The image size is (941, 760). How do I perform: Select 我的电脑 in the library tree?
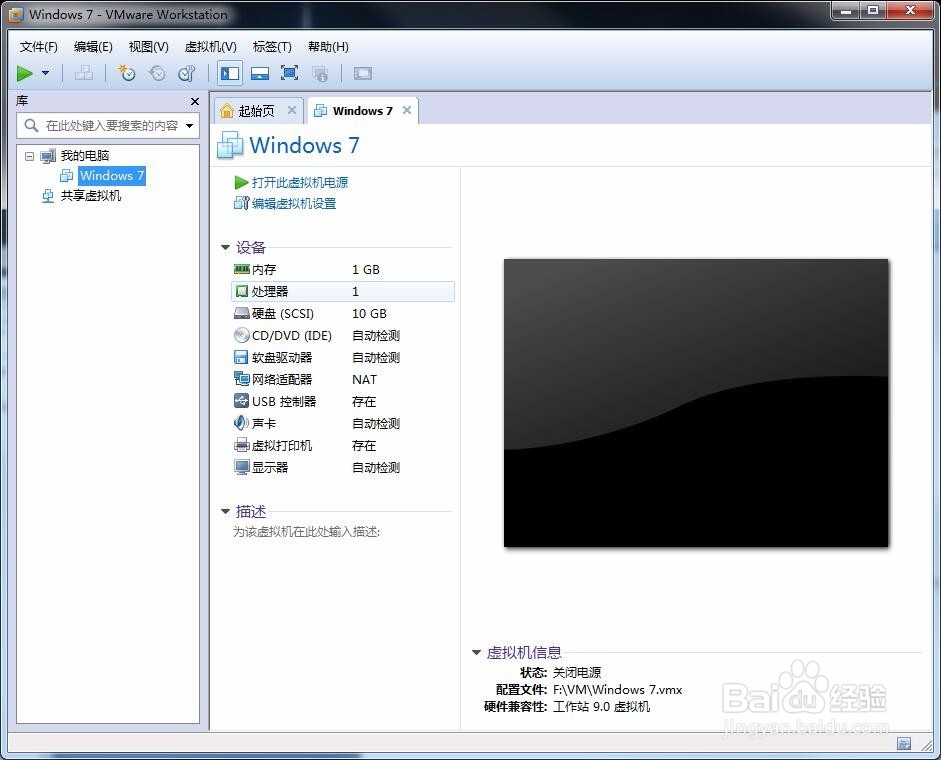pyautogui.click(x=85, y=156)
